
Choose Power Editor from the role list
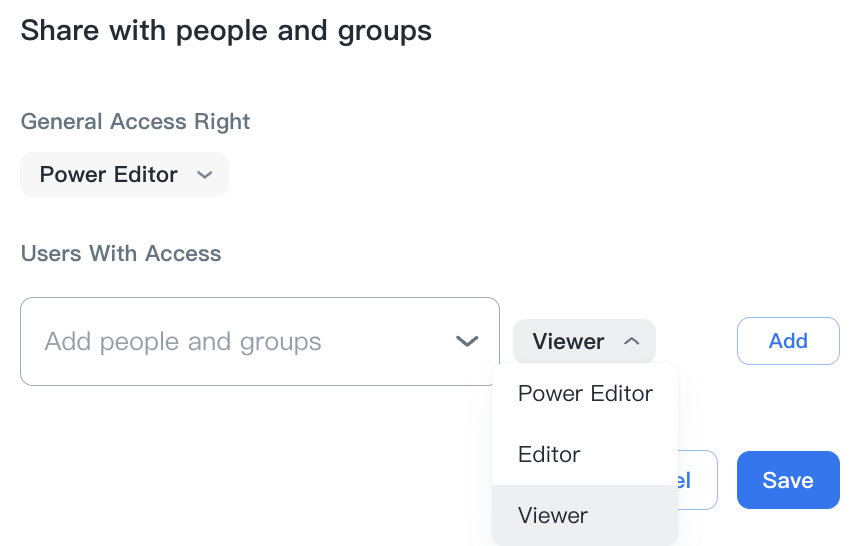point(585,394)
